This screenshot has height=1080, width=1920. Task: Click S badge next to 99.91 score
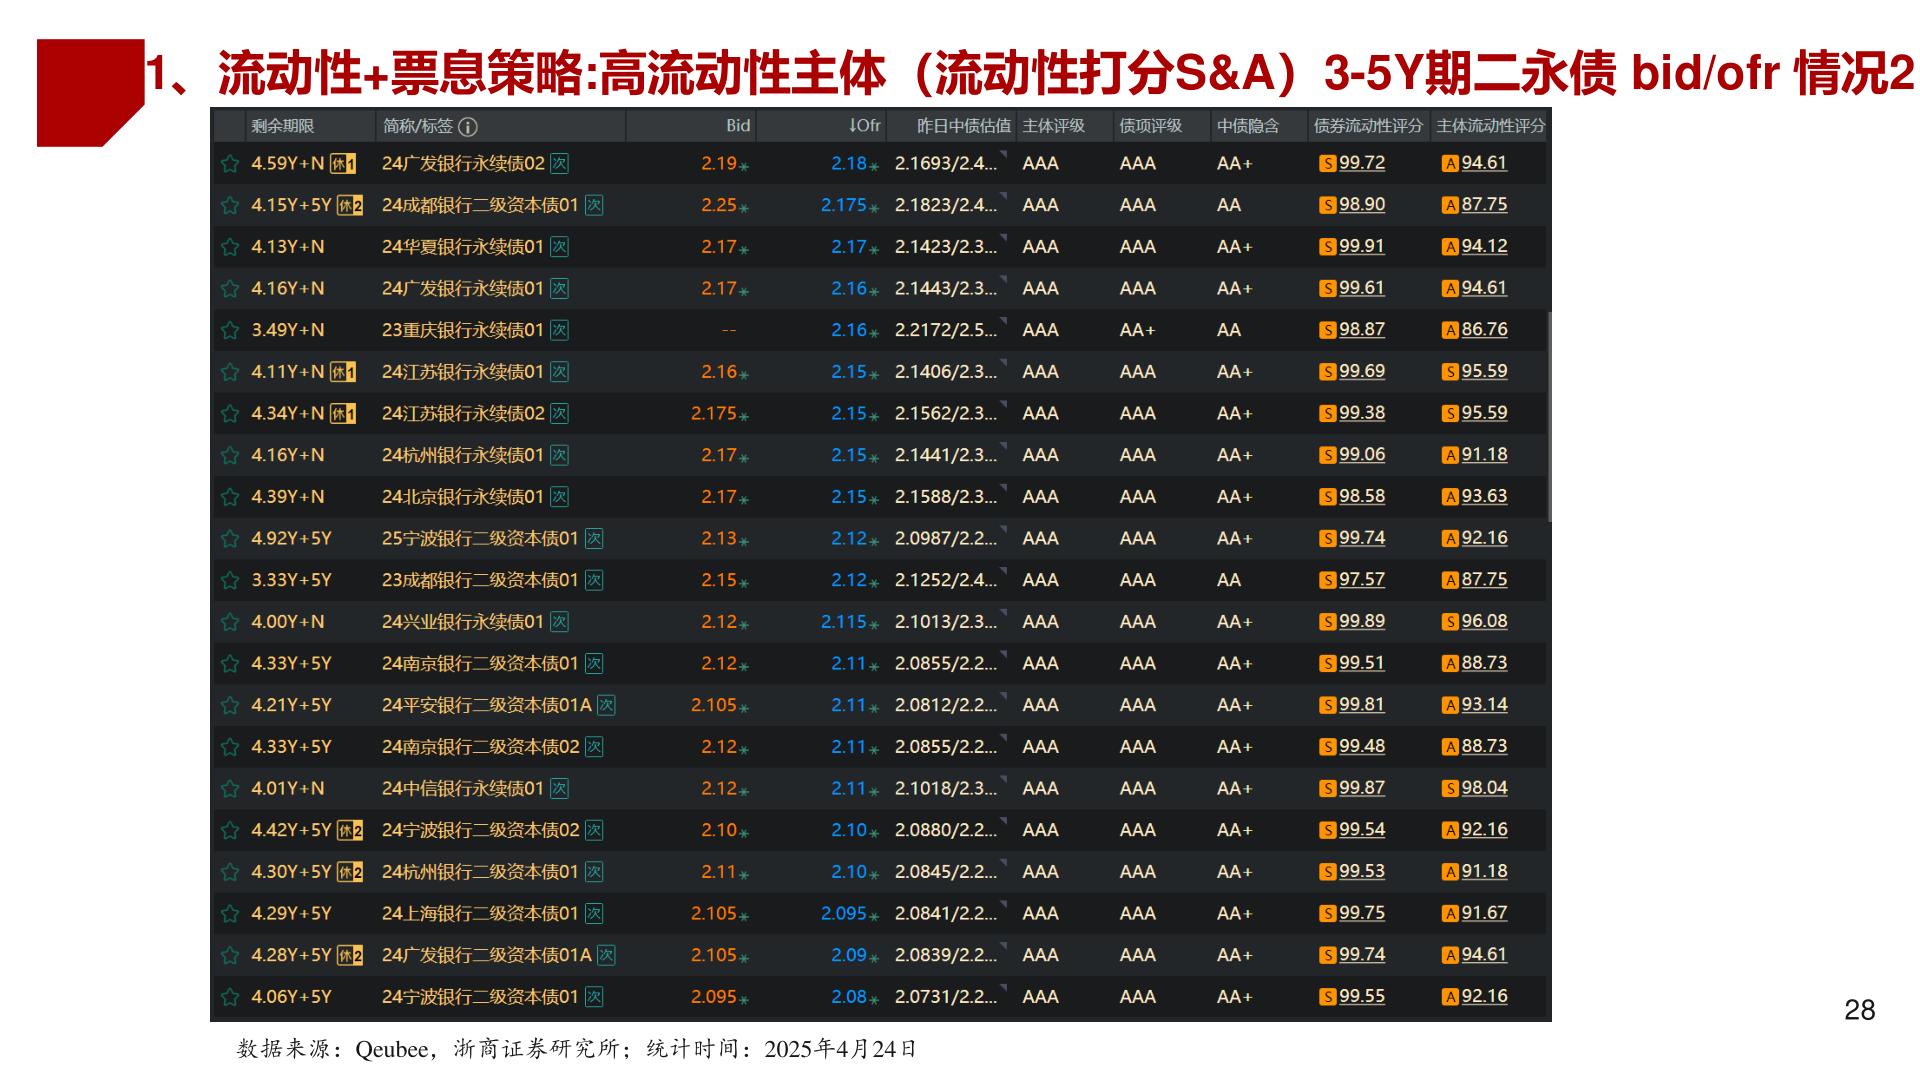coord(1327,247)
